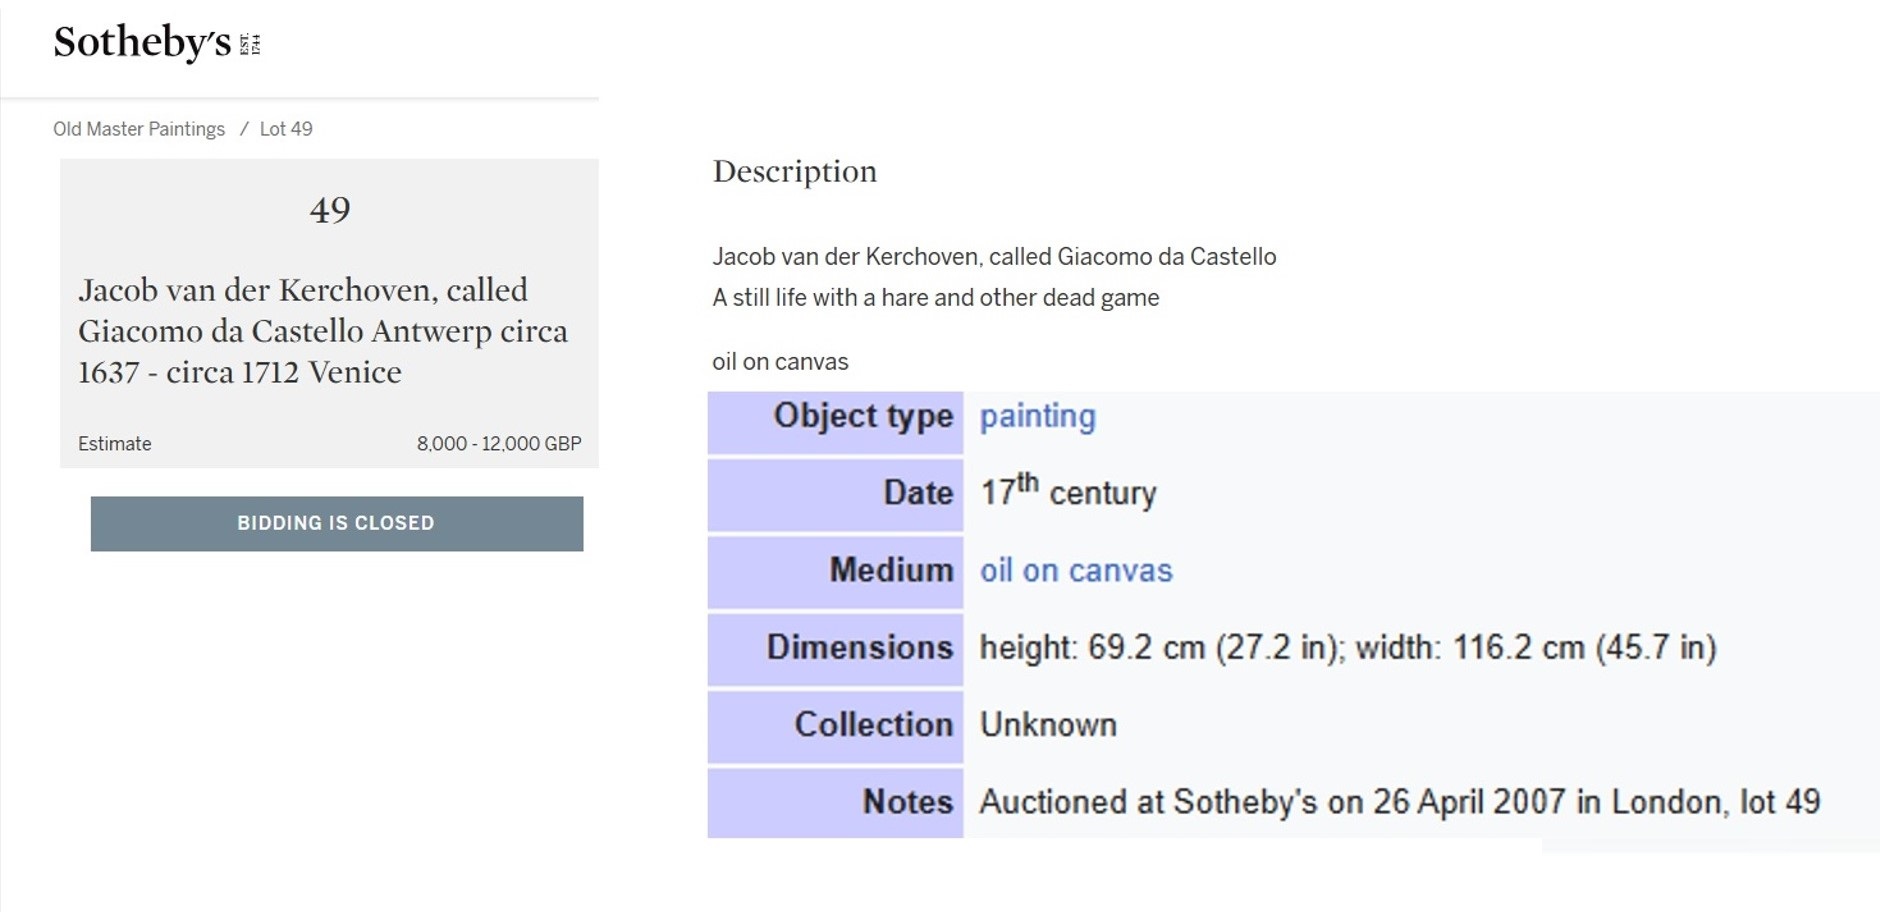
Task: Open the Old Master Paintings breadcrumb
Action: [x=139, y=129]
